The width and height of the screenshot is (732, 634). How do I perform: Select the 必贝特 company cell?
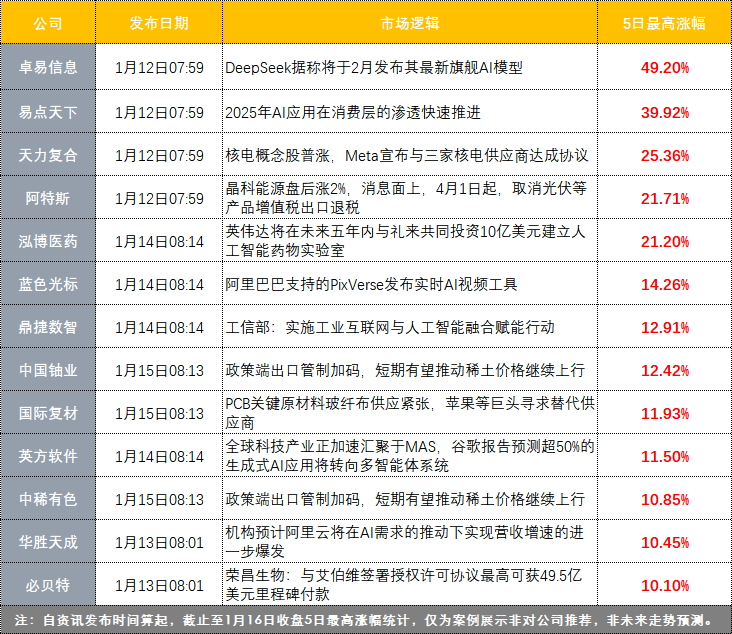point(48,584)
